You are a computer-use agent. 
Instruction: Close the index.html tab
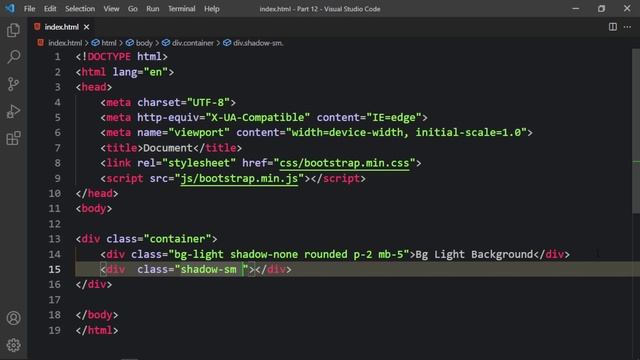click(x=87, y=27)
